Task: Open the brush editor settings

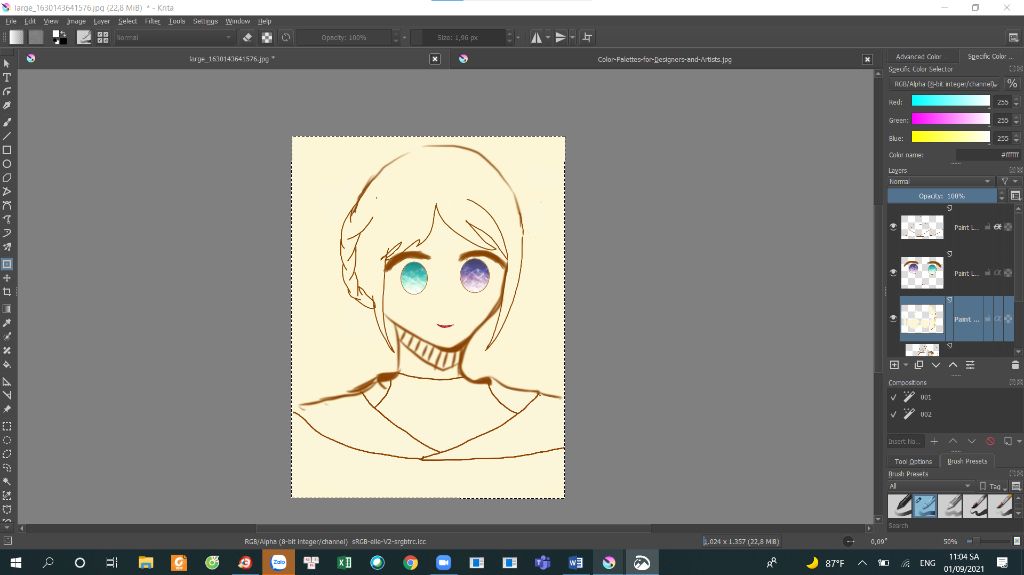Action: point(84,37)
